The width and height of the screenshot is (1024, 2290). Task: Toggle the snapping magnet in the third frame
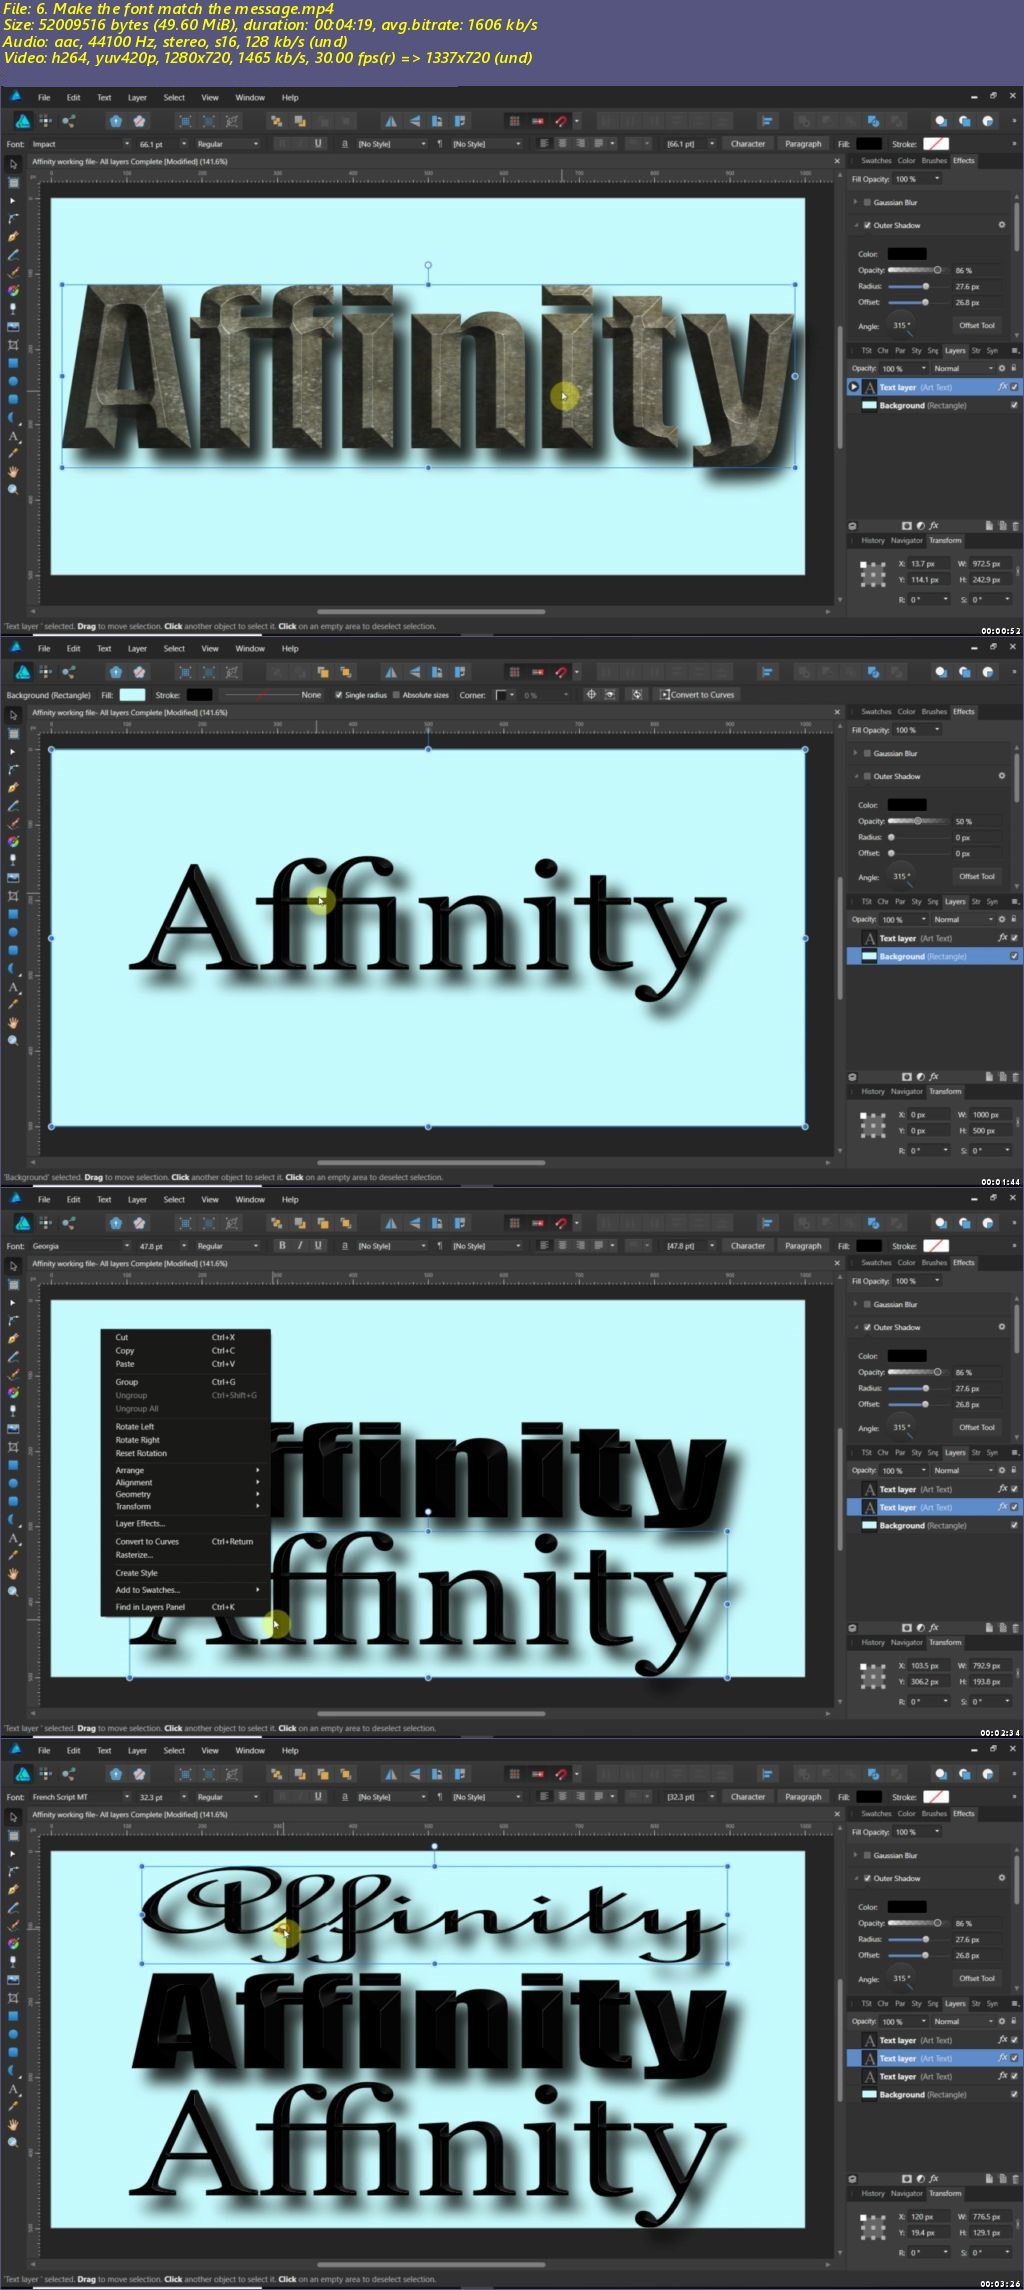coord(561,1222)
